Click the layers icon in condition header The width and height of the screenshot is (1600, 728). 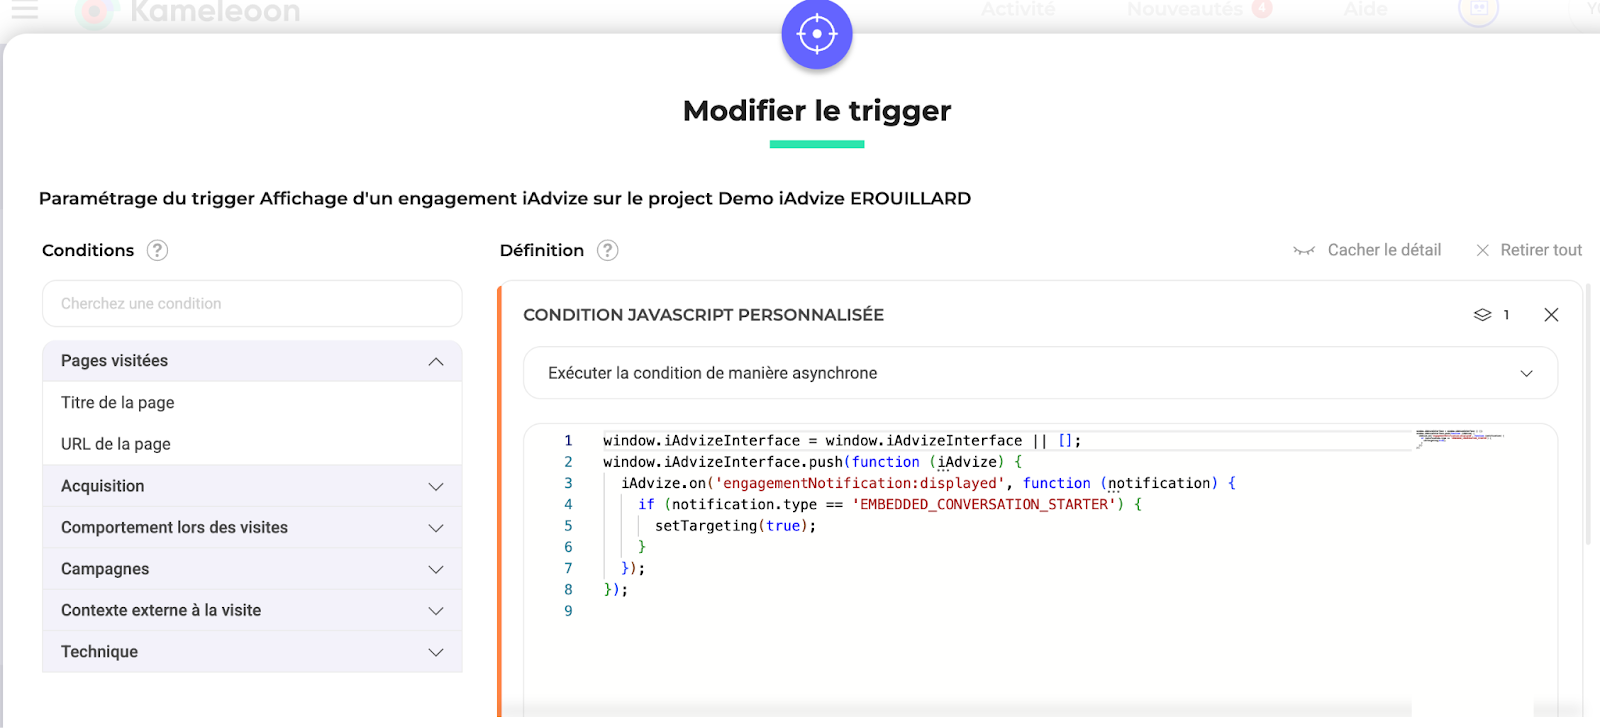tap(1482, 315)
